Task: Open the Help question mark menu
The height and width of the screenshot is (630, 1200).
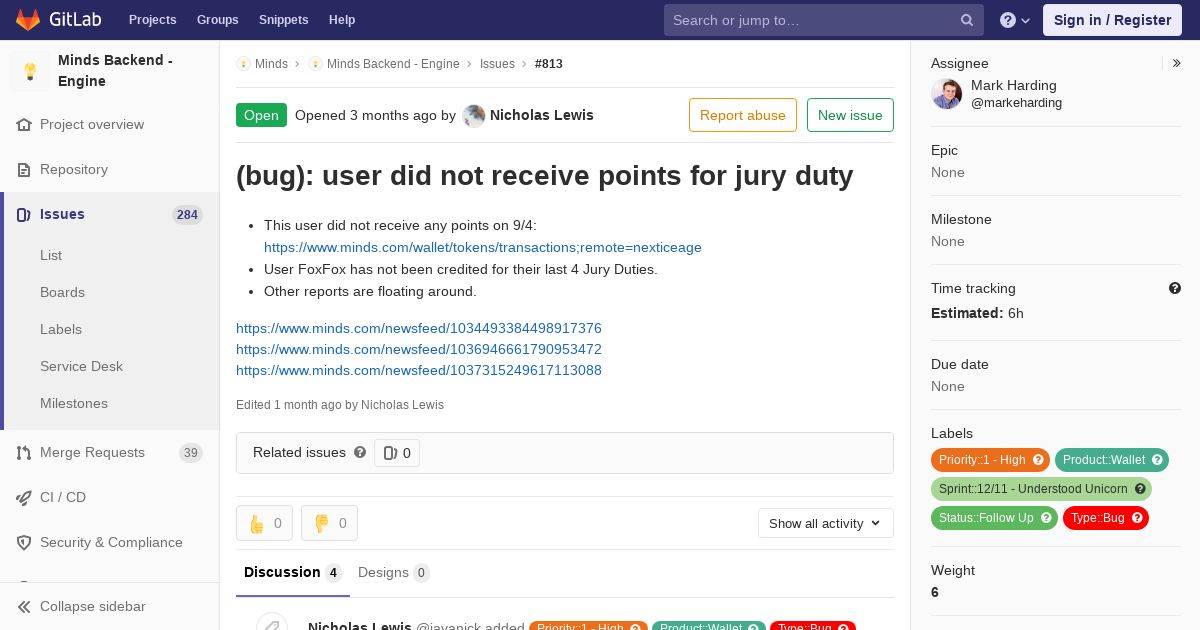Action: coord(1015,20)
